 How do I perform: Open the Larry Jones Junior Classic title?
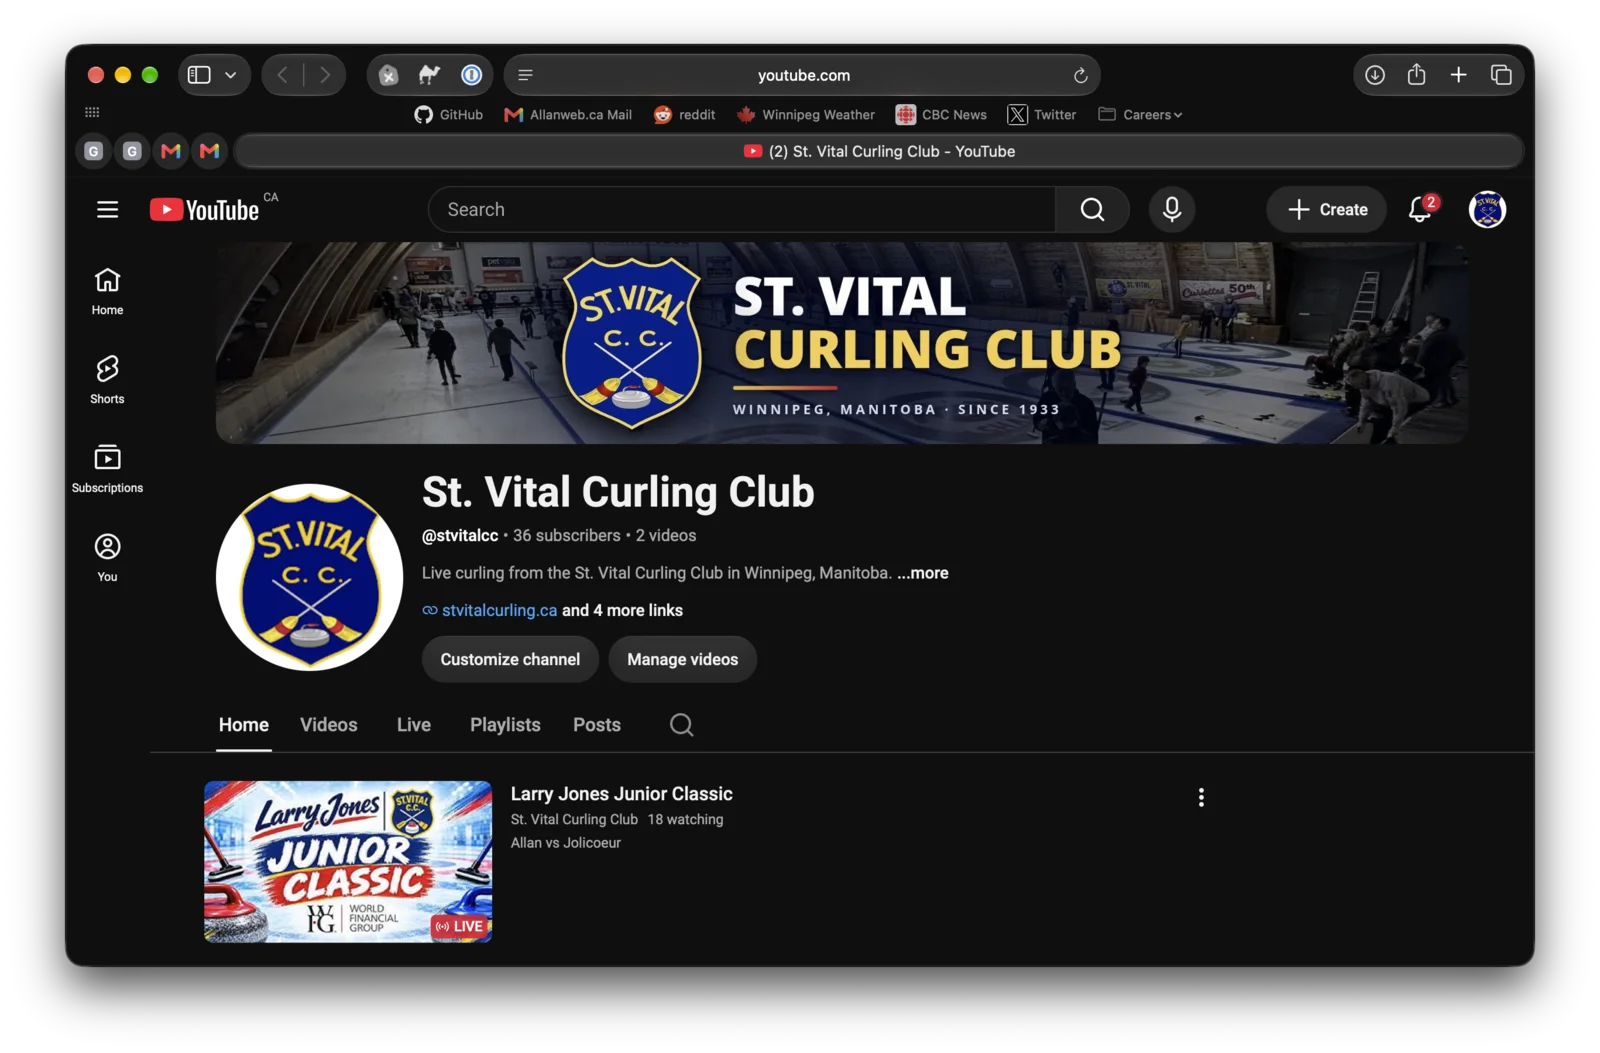tap(621, 794)
